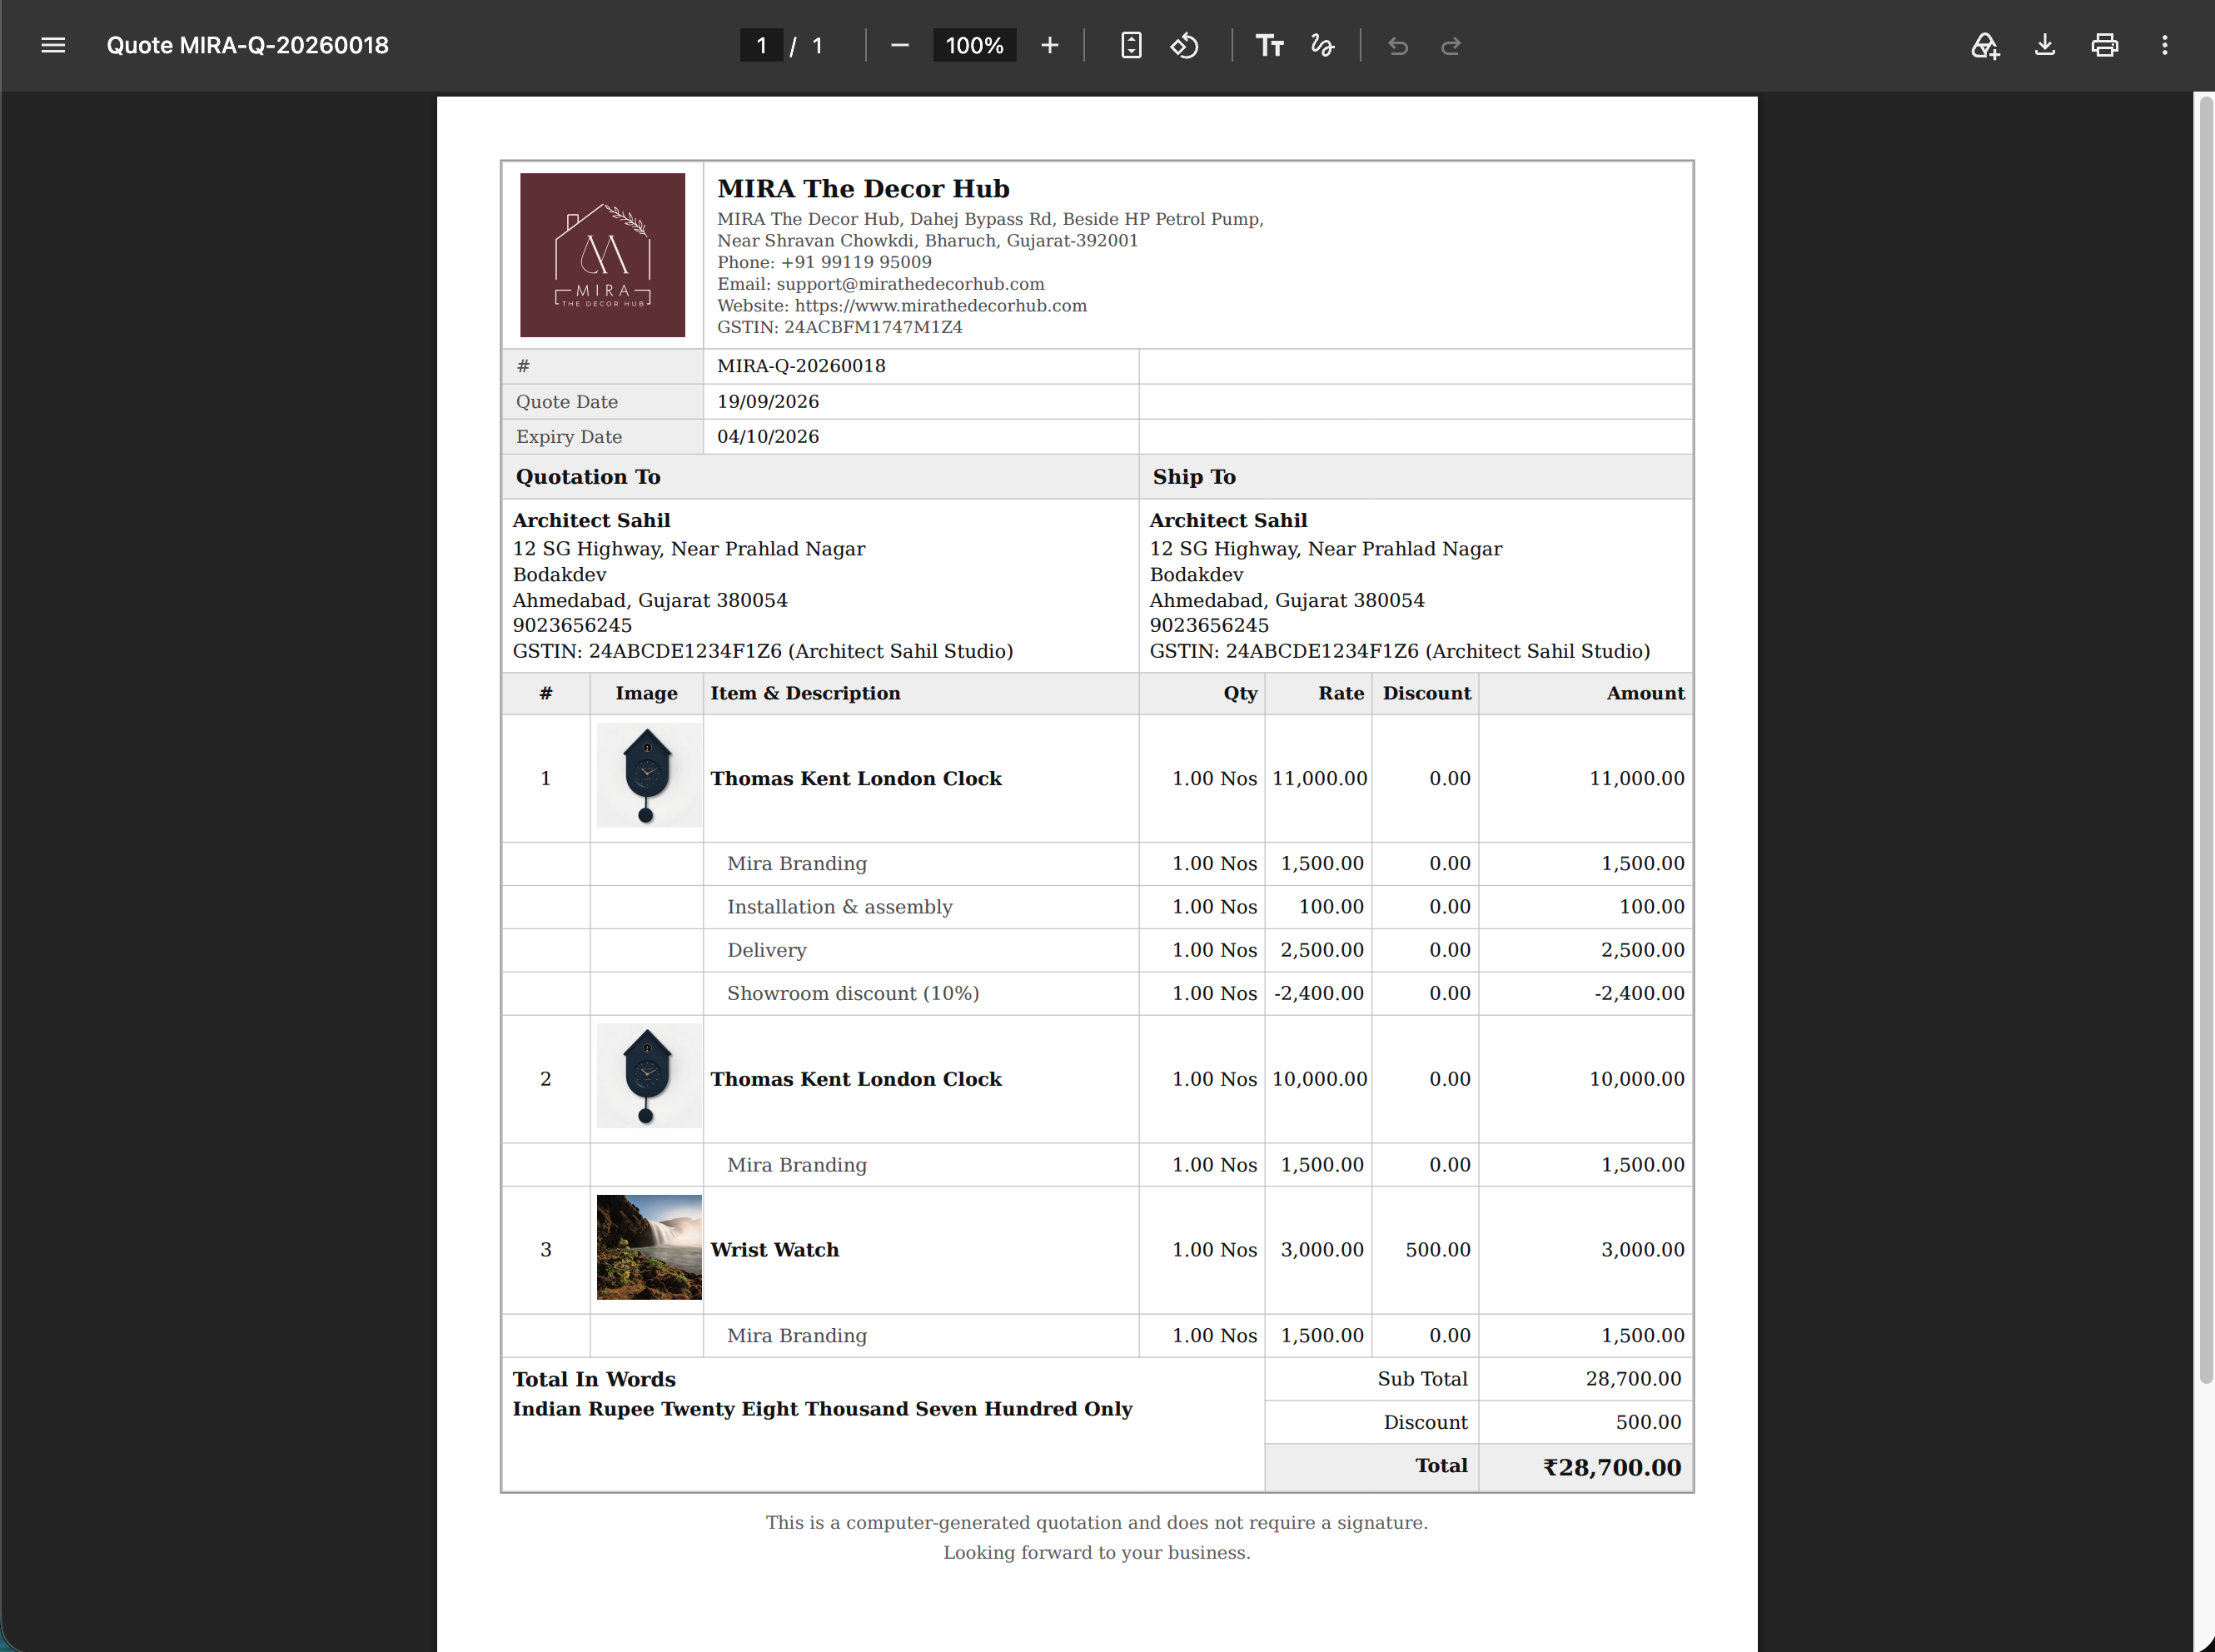Click the 'Delivery' line item

click(767, 951)
